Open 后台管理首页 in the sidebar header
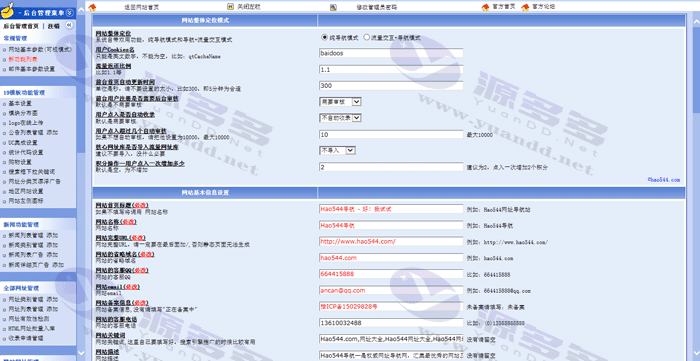The height and width of the screenshot is (361, 700). coord(21,26)
